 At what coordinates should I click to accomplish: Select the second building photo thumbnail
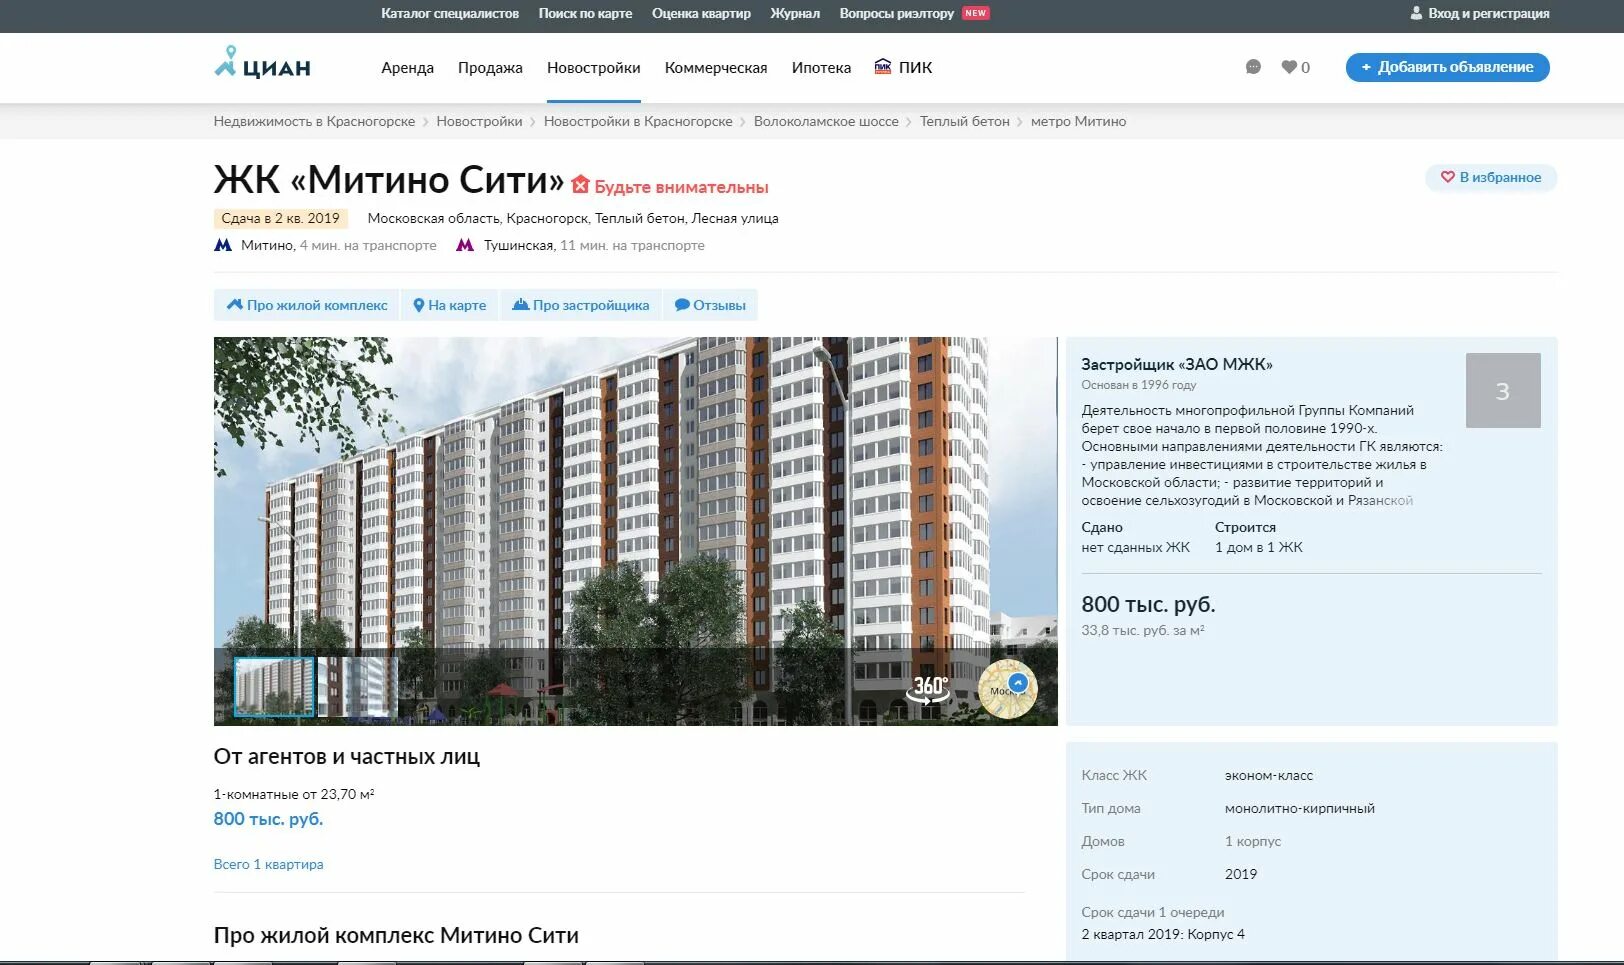click(x=357, y=687)
